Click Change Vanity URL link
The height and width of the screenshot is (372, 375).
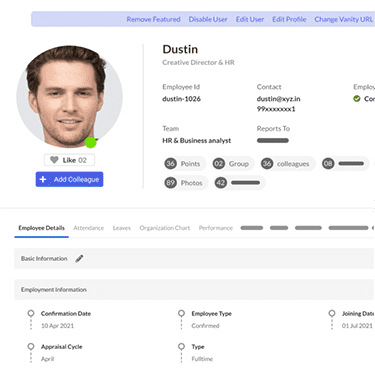pyautogui.click(x=344, y=19)
